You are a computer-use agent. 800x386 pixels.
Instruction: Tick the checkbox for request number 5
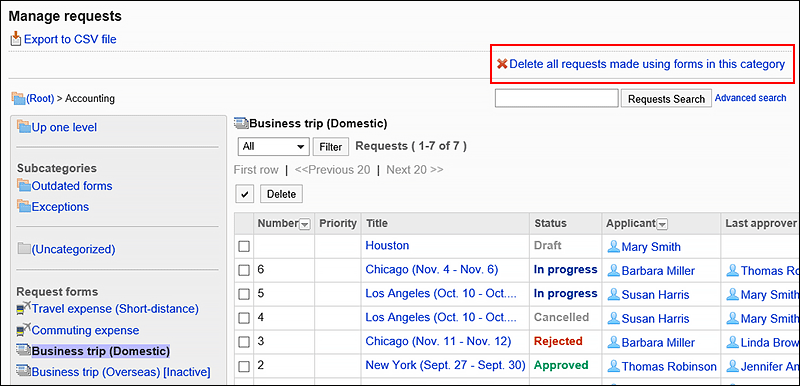[244, 294]
